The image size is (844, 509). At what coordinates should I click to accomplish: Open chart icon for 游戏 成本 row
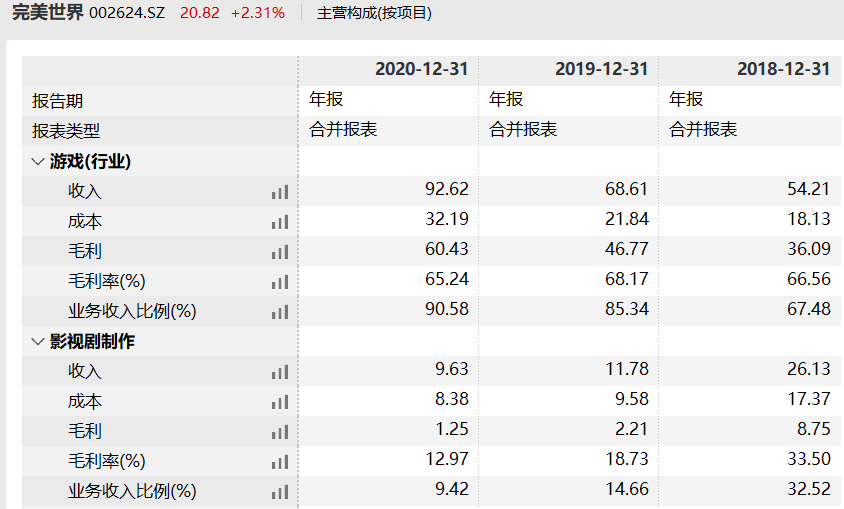click(280, 222)
